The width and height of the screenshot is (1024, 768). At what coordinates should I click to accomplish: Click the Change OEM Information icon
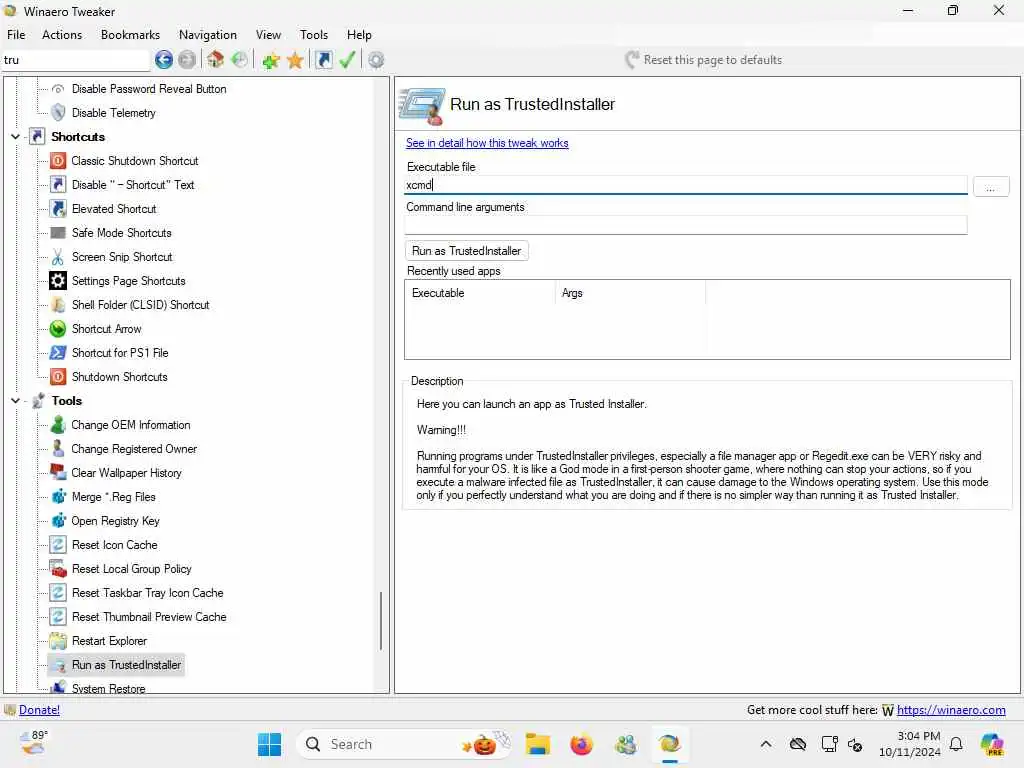tap(58, 425)
